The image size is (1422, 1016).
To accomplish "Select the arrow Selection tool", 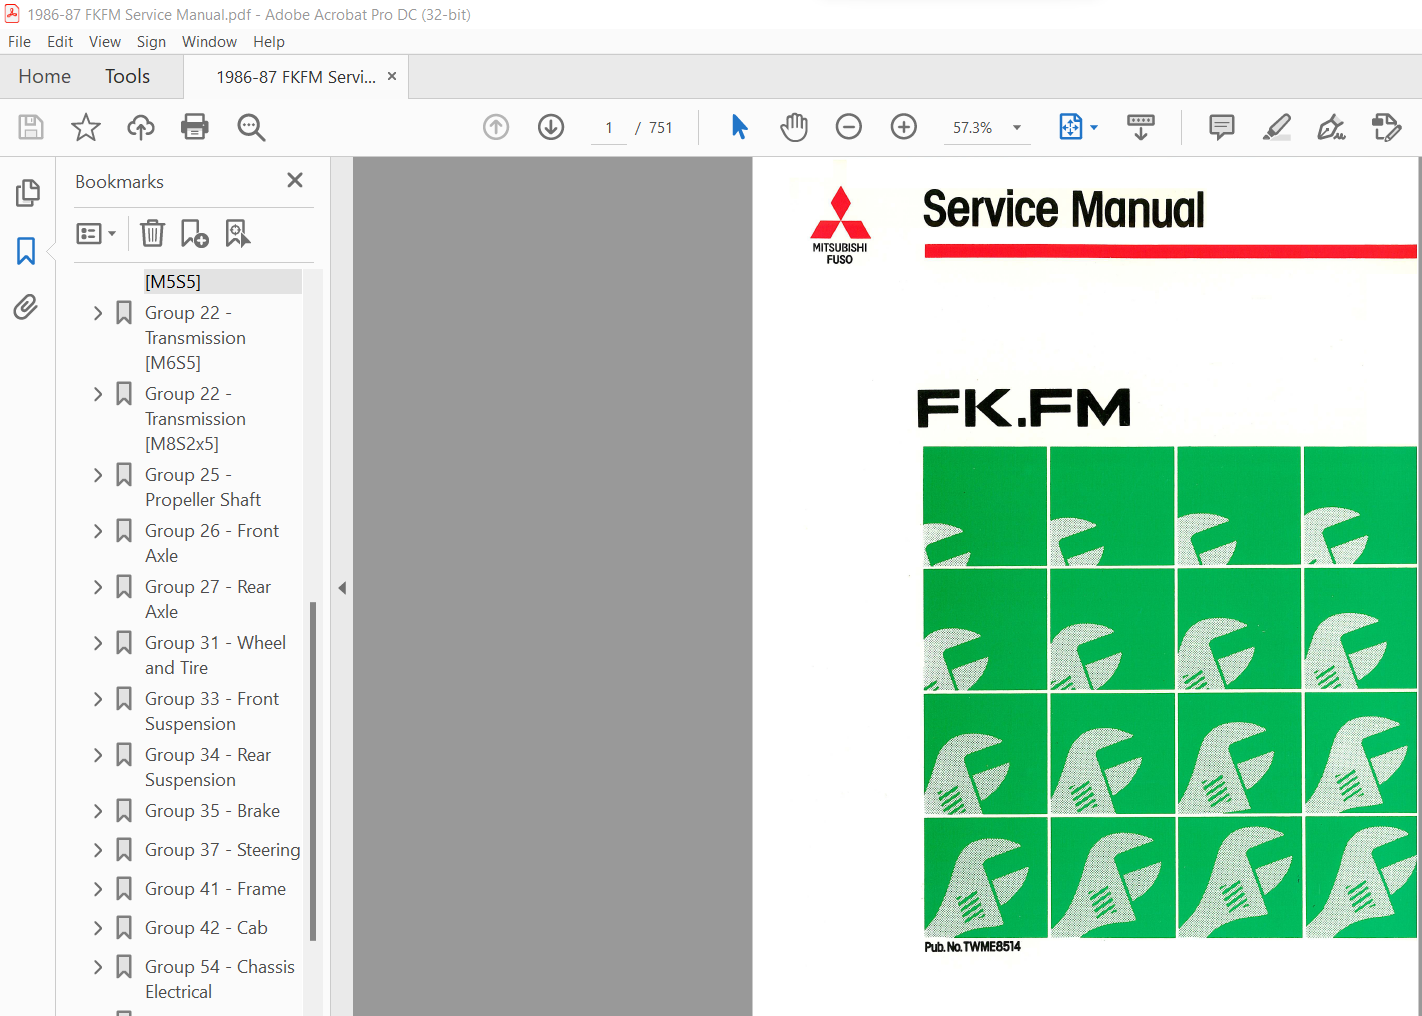I will [740, 127].
